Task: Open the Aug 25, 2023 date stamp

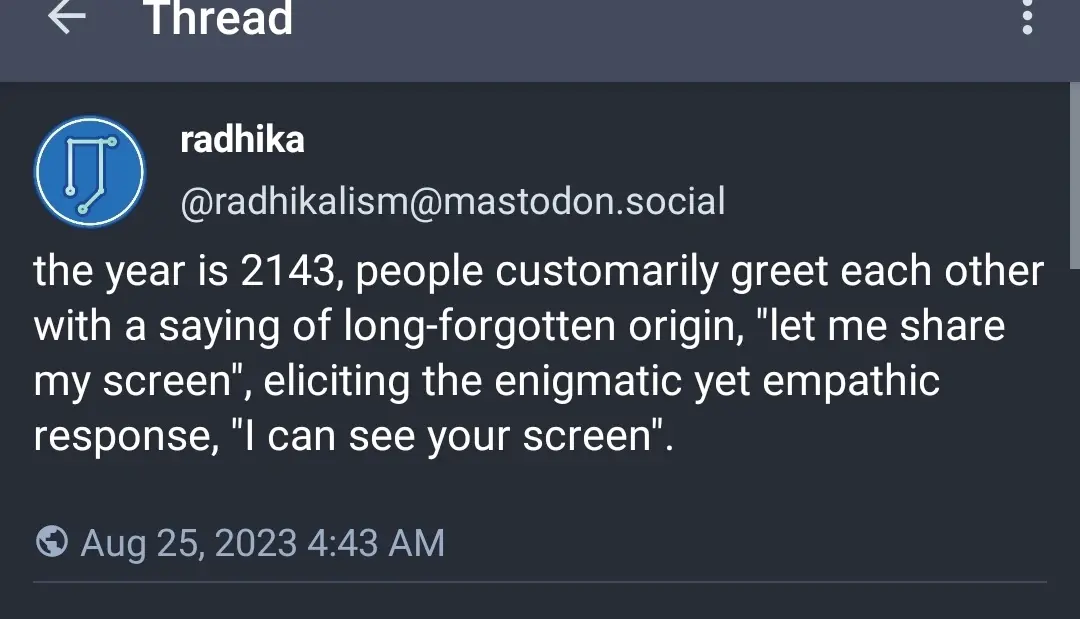Action: 189,543
